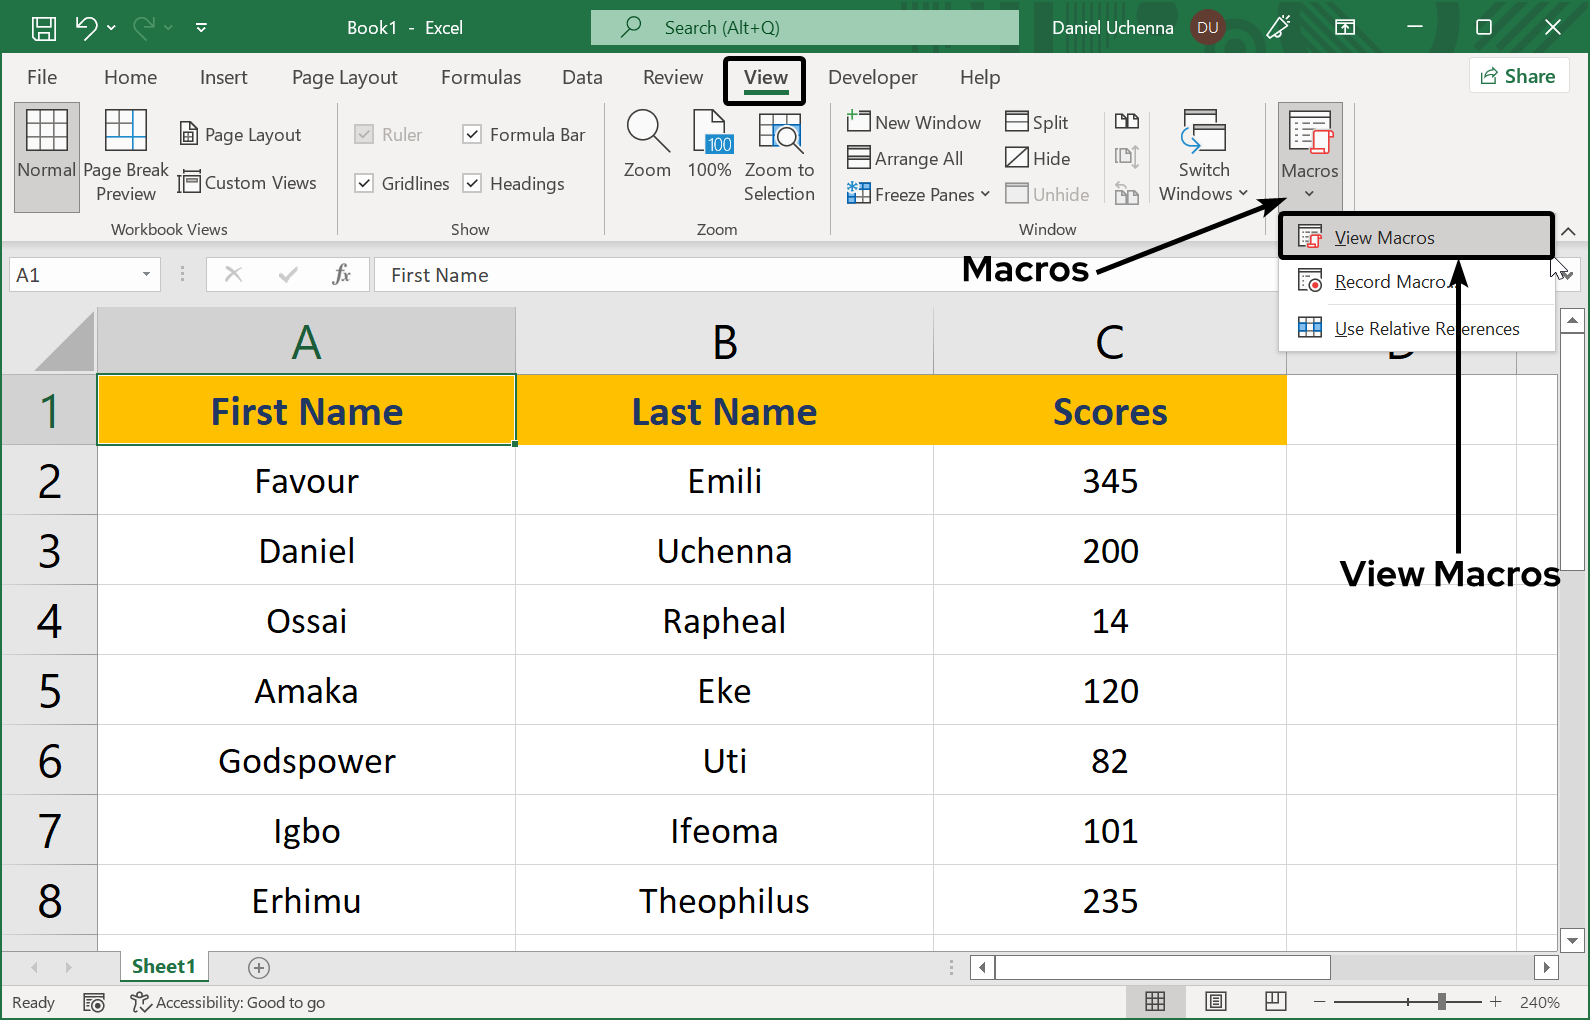Click the zoom slider handle

[1441, 1002]
